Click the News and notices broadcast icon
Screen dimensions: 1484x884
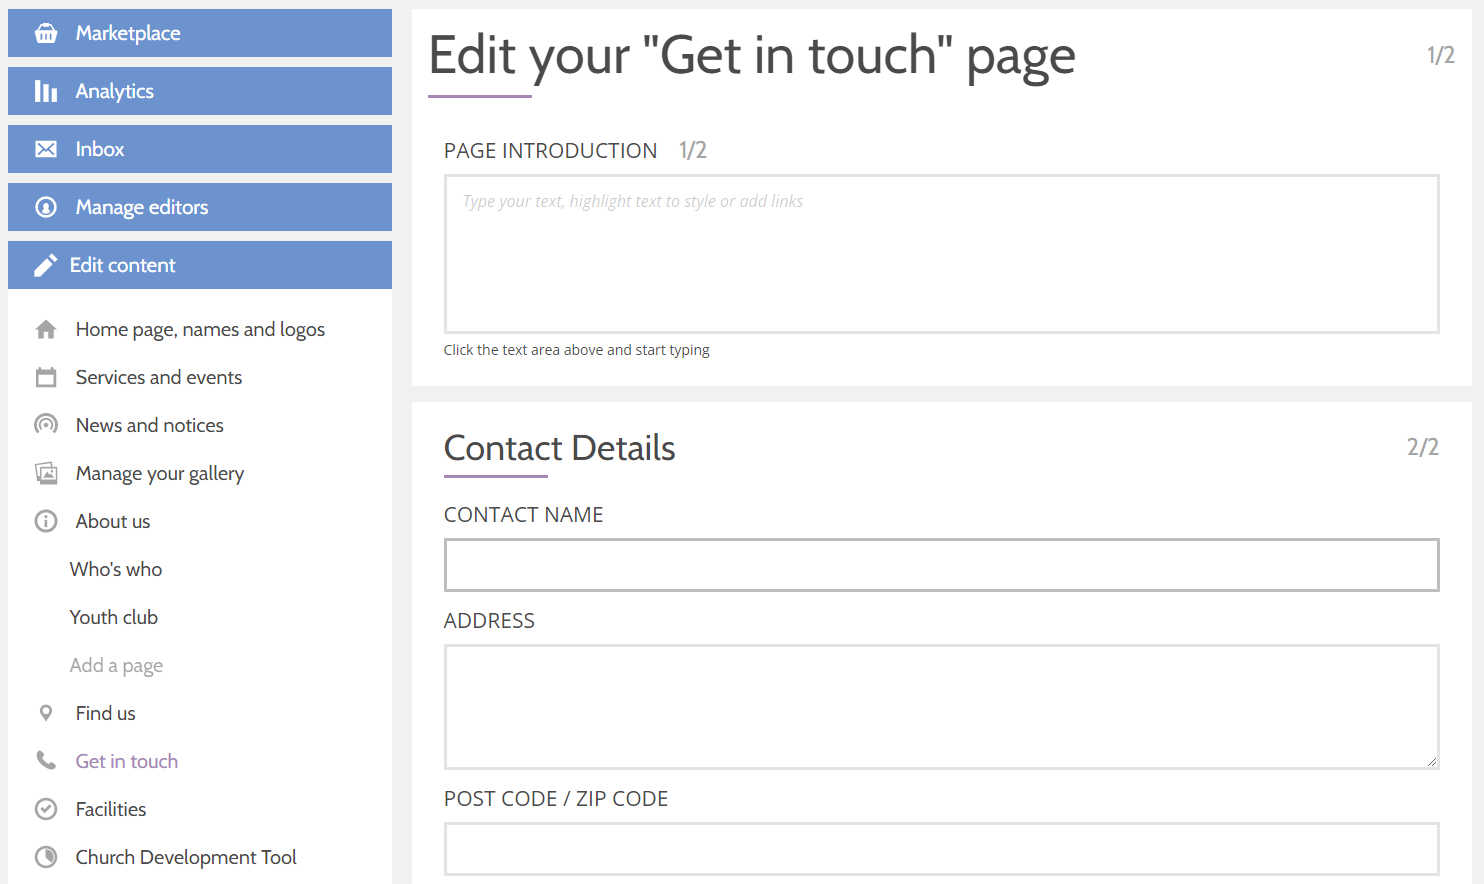click(x=46, y=425)
